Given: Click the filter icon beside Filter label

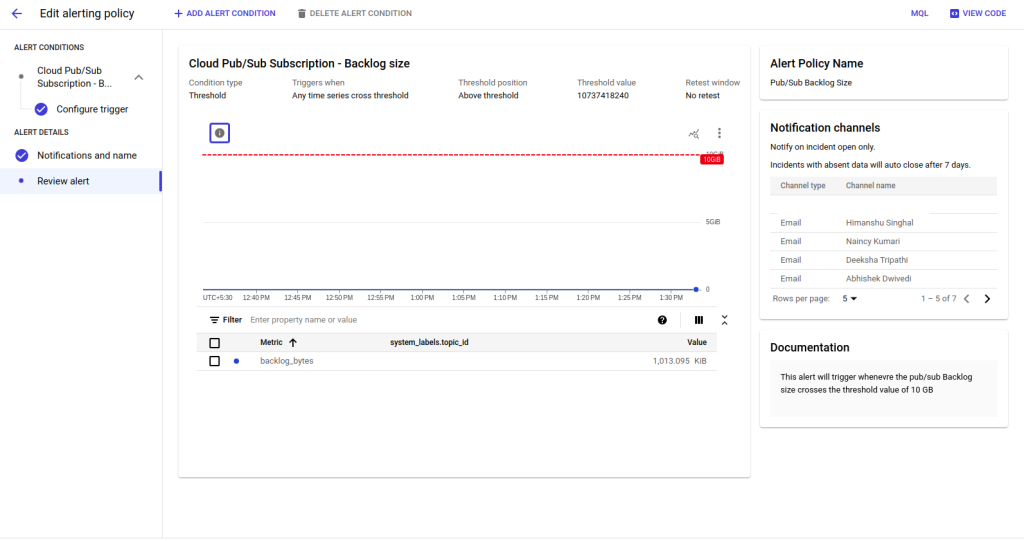Looking at the screenshot, I should (x=214, y=320).
